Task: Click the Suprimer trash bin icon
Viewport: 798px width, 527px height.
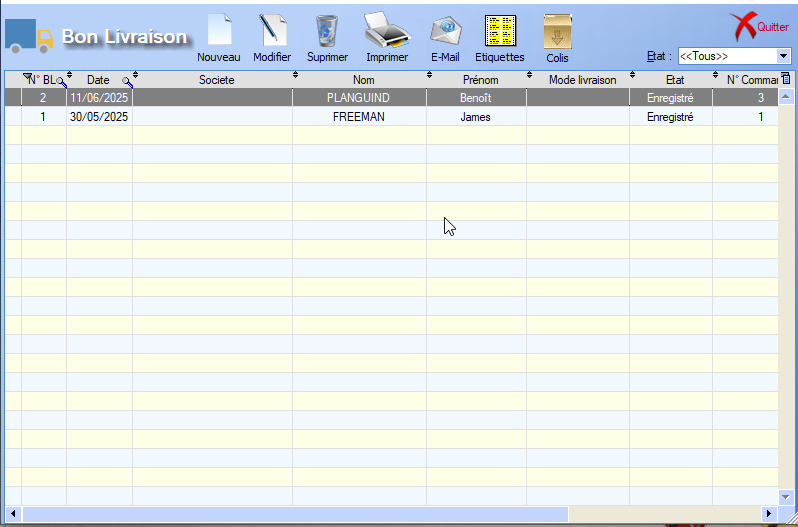Action: coord(327,31)
